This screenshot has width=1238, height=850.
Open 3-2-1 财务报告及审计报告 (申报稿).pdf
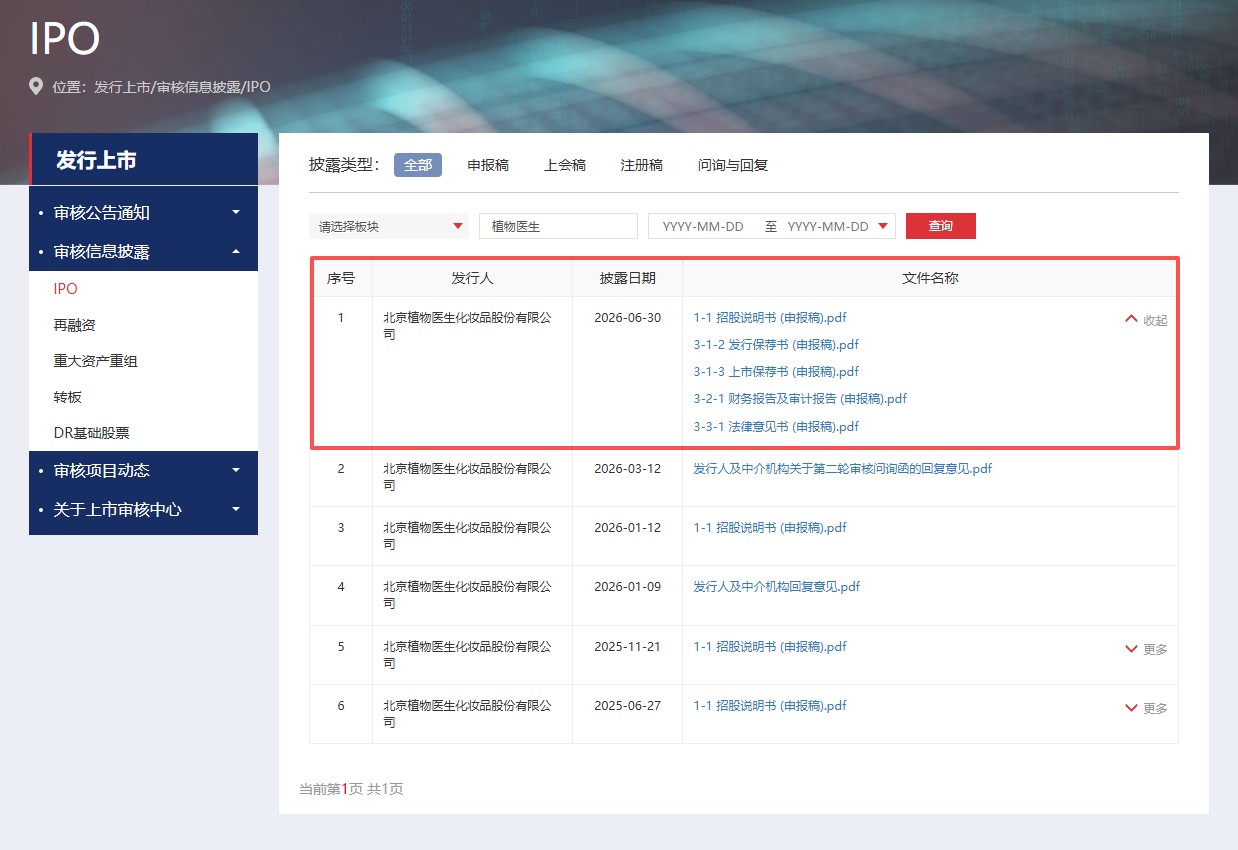(800, 399)
